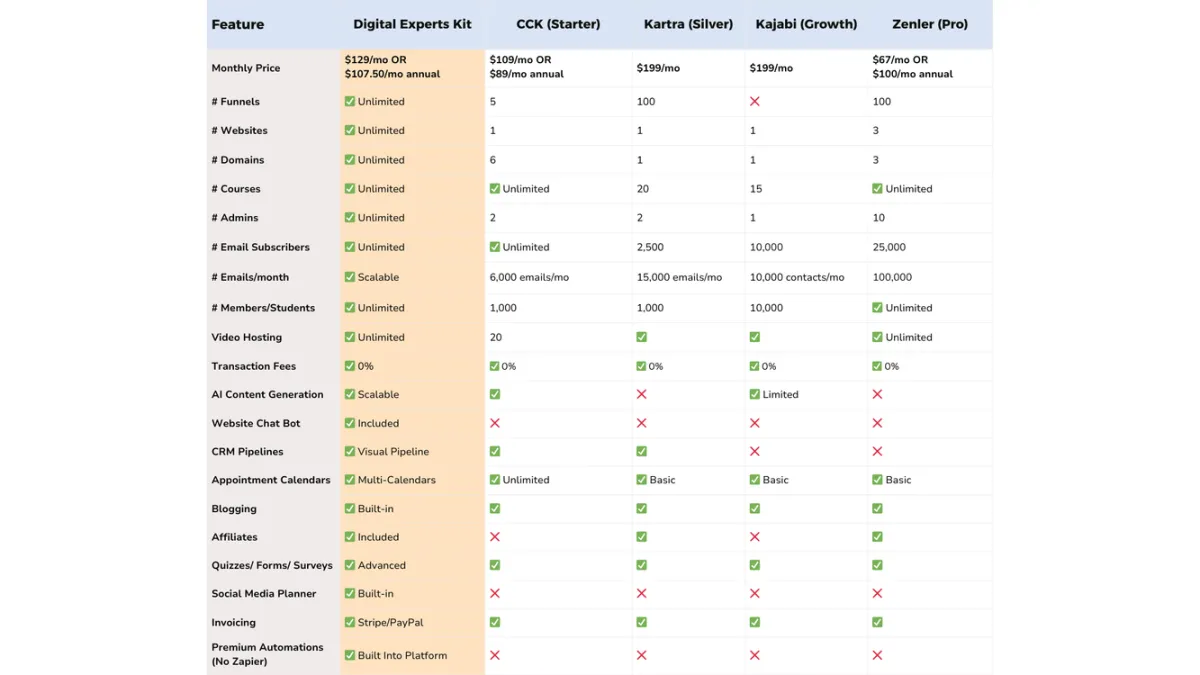Click Kartra's green checkmark in the Blogging row
Screen dimensions: 1200x675
click(641, 508)
